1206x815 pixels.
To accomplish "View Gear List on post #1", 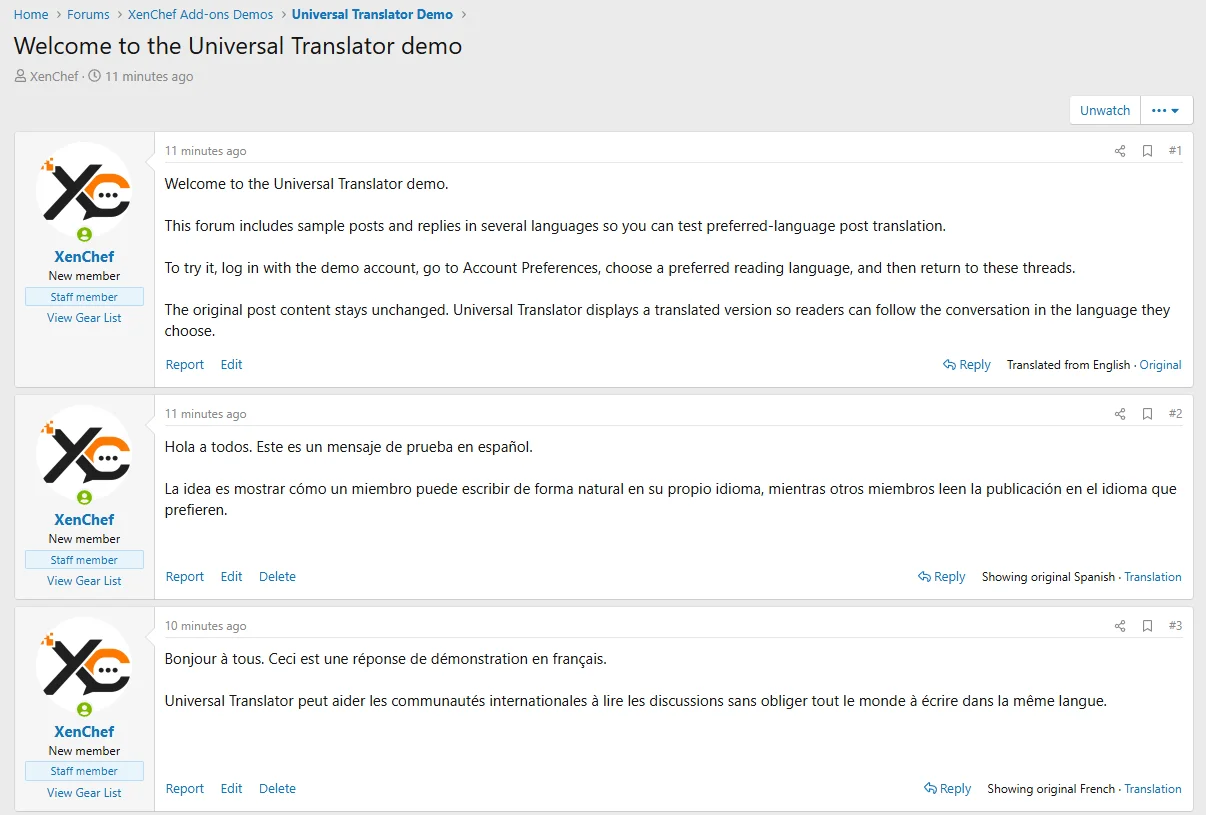I will (x=84, y=318).
